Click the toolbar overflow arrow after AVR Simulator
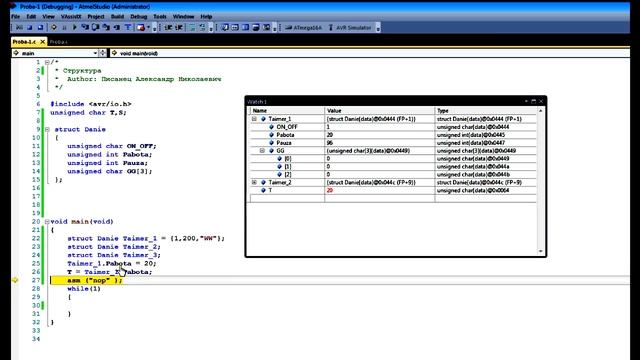Image resolution: width=640 pixels, height=360 pixels. pos(378,28)
